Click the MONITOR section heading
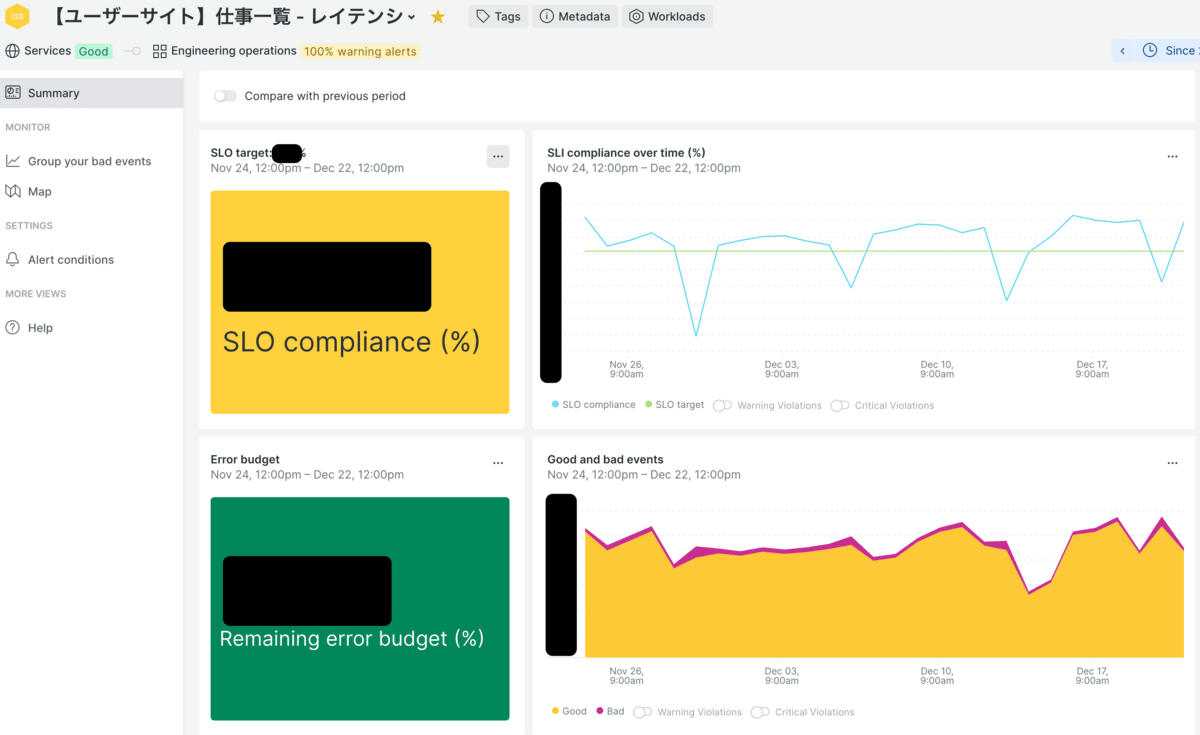1200x735 pixels. (28, 127)
